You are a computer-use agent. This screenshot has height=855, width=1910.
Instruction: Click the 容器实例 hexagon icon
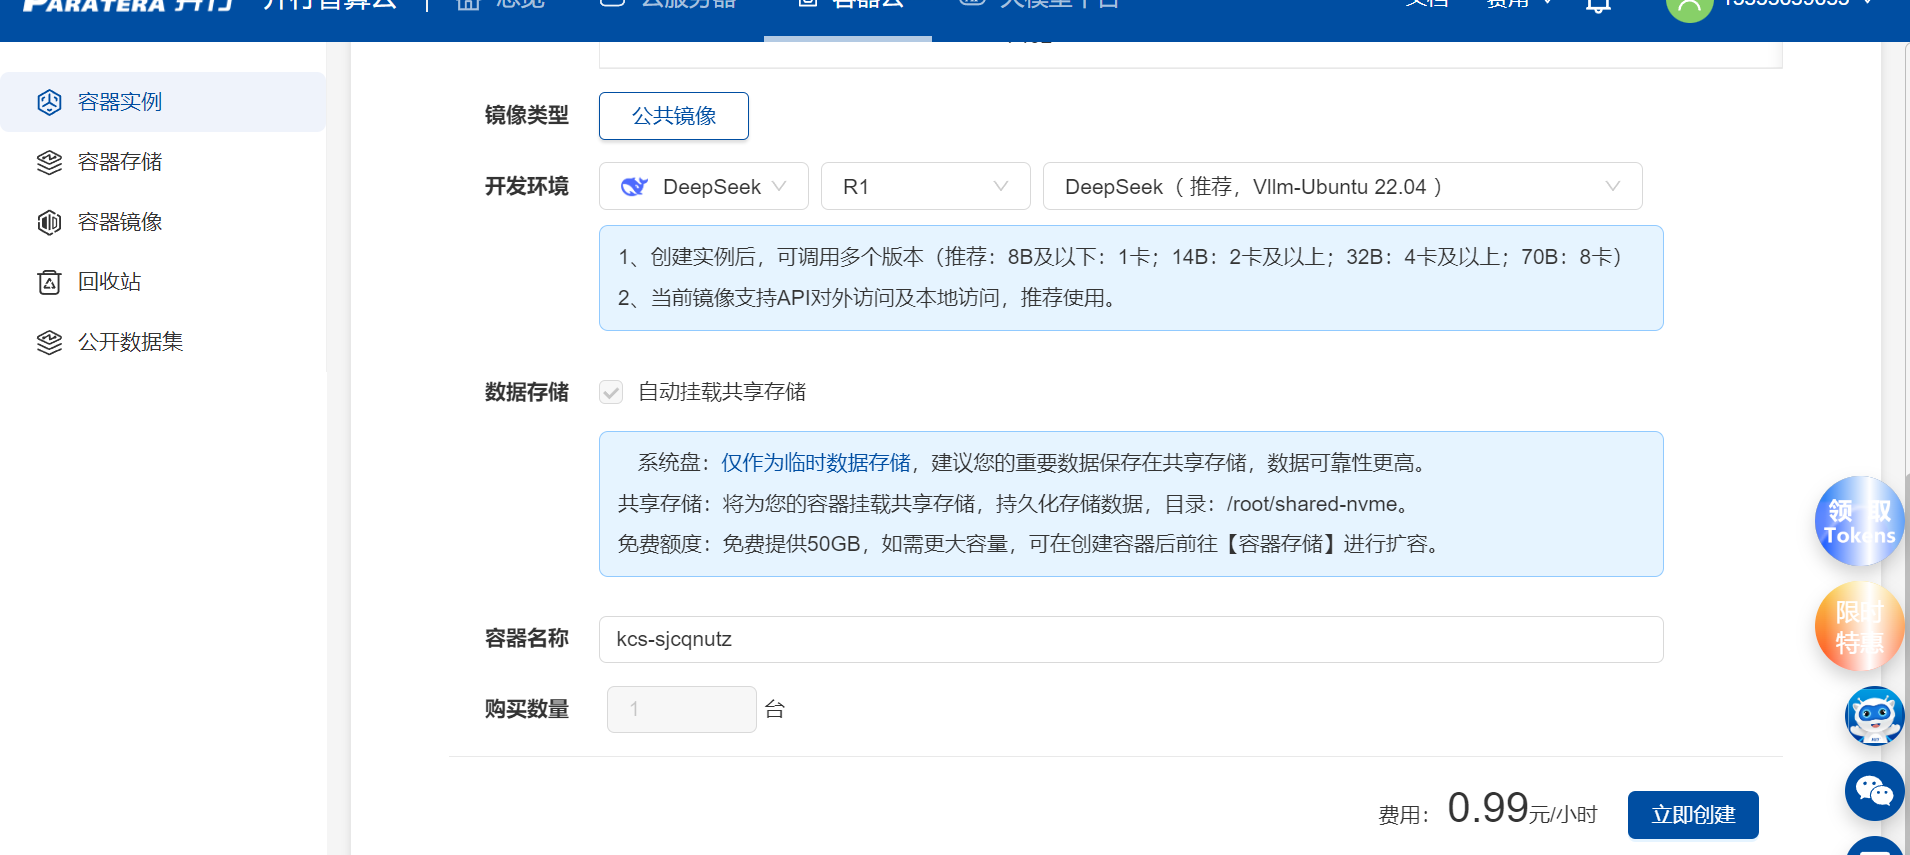point(49,102)
